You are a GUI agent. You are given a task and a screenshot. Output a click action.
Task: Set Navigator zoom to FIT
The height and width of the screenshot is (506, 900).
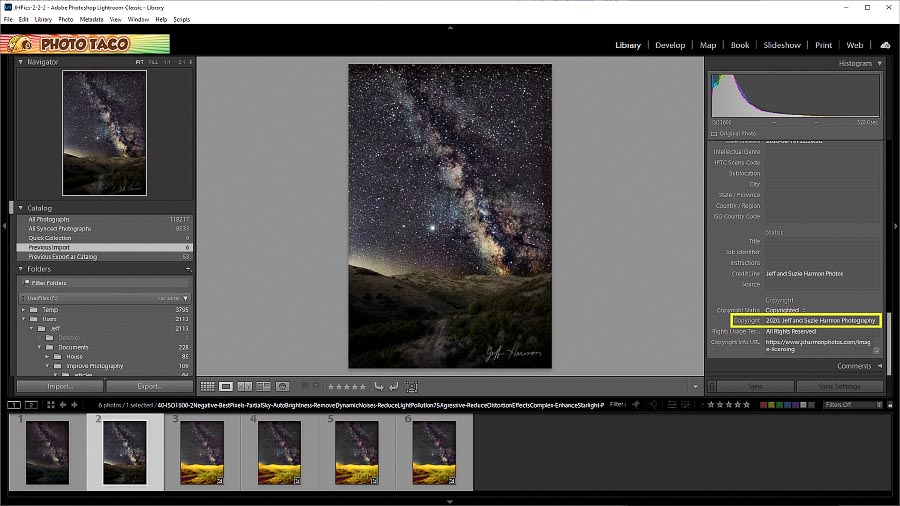click(x=139, y=62)
